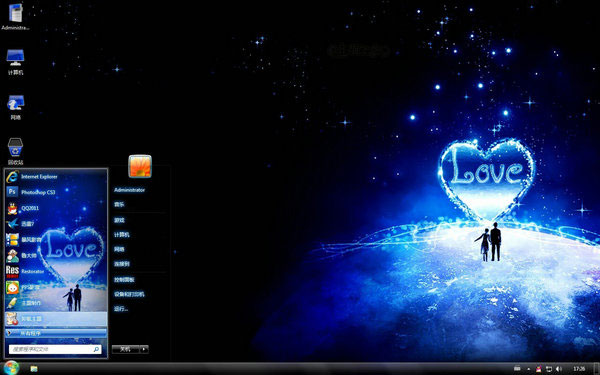Viewport: 600px width, 375px height.
Task: Open 网络 in Start menu right pane
Action: [119, 249]
